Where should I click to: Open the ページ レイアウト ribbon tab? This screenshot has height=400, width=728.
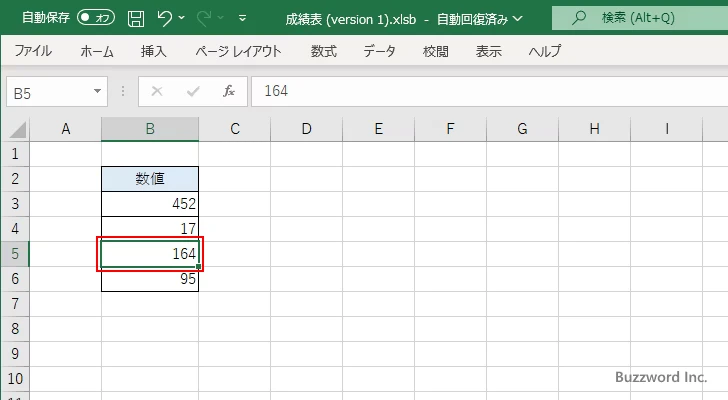click(x=238, y=51)
